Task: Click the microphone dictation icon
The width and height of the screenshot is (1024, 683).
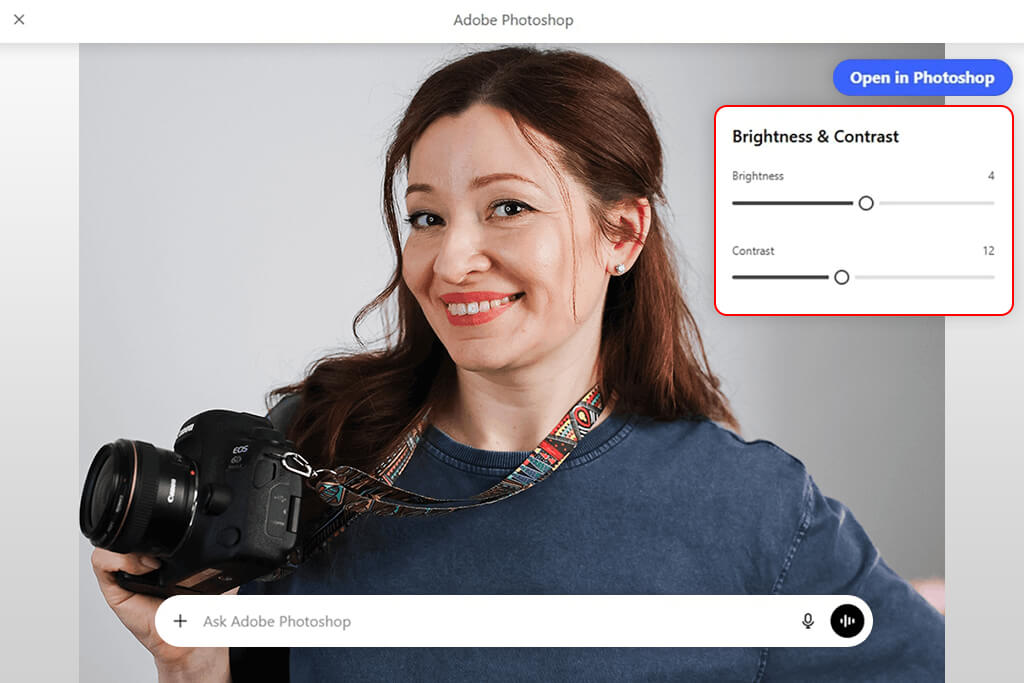Action: click(x=808, y=621)
